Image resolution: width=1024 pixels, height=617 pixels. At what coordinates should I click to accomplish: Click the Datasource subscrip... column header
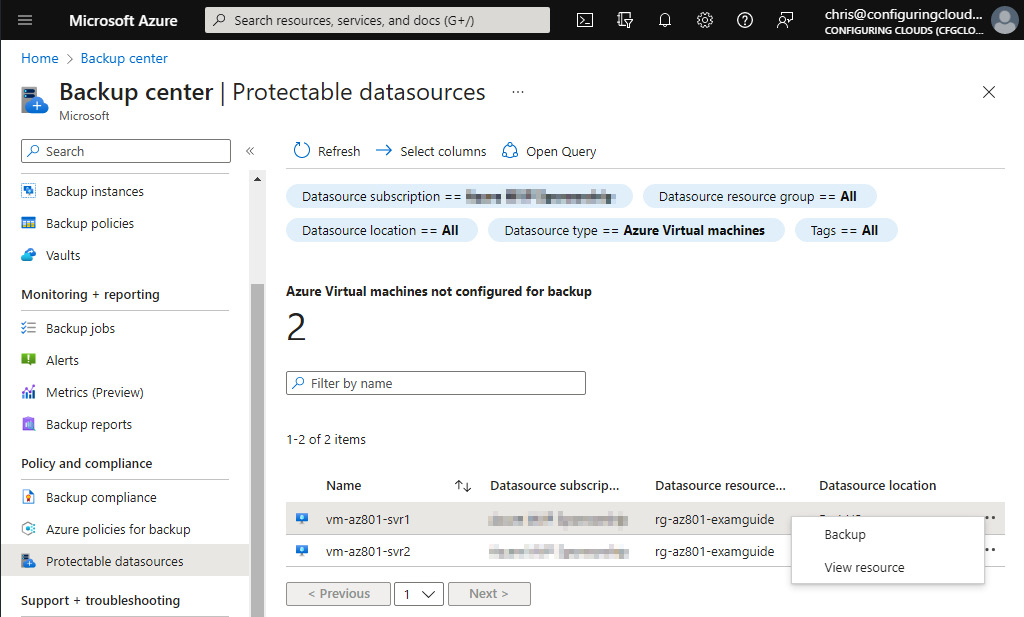[x=554, y=485]
